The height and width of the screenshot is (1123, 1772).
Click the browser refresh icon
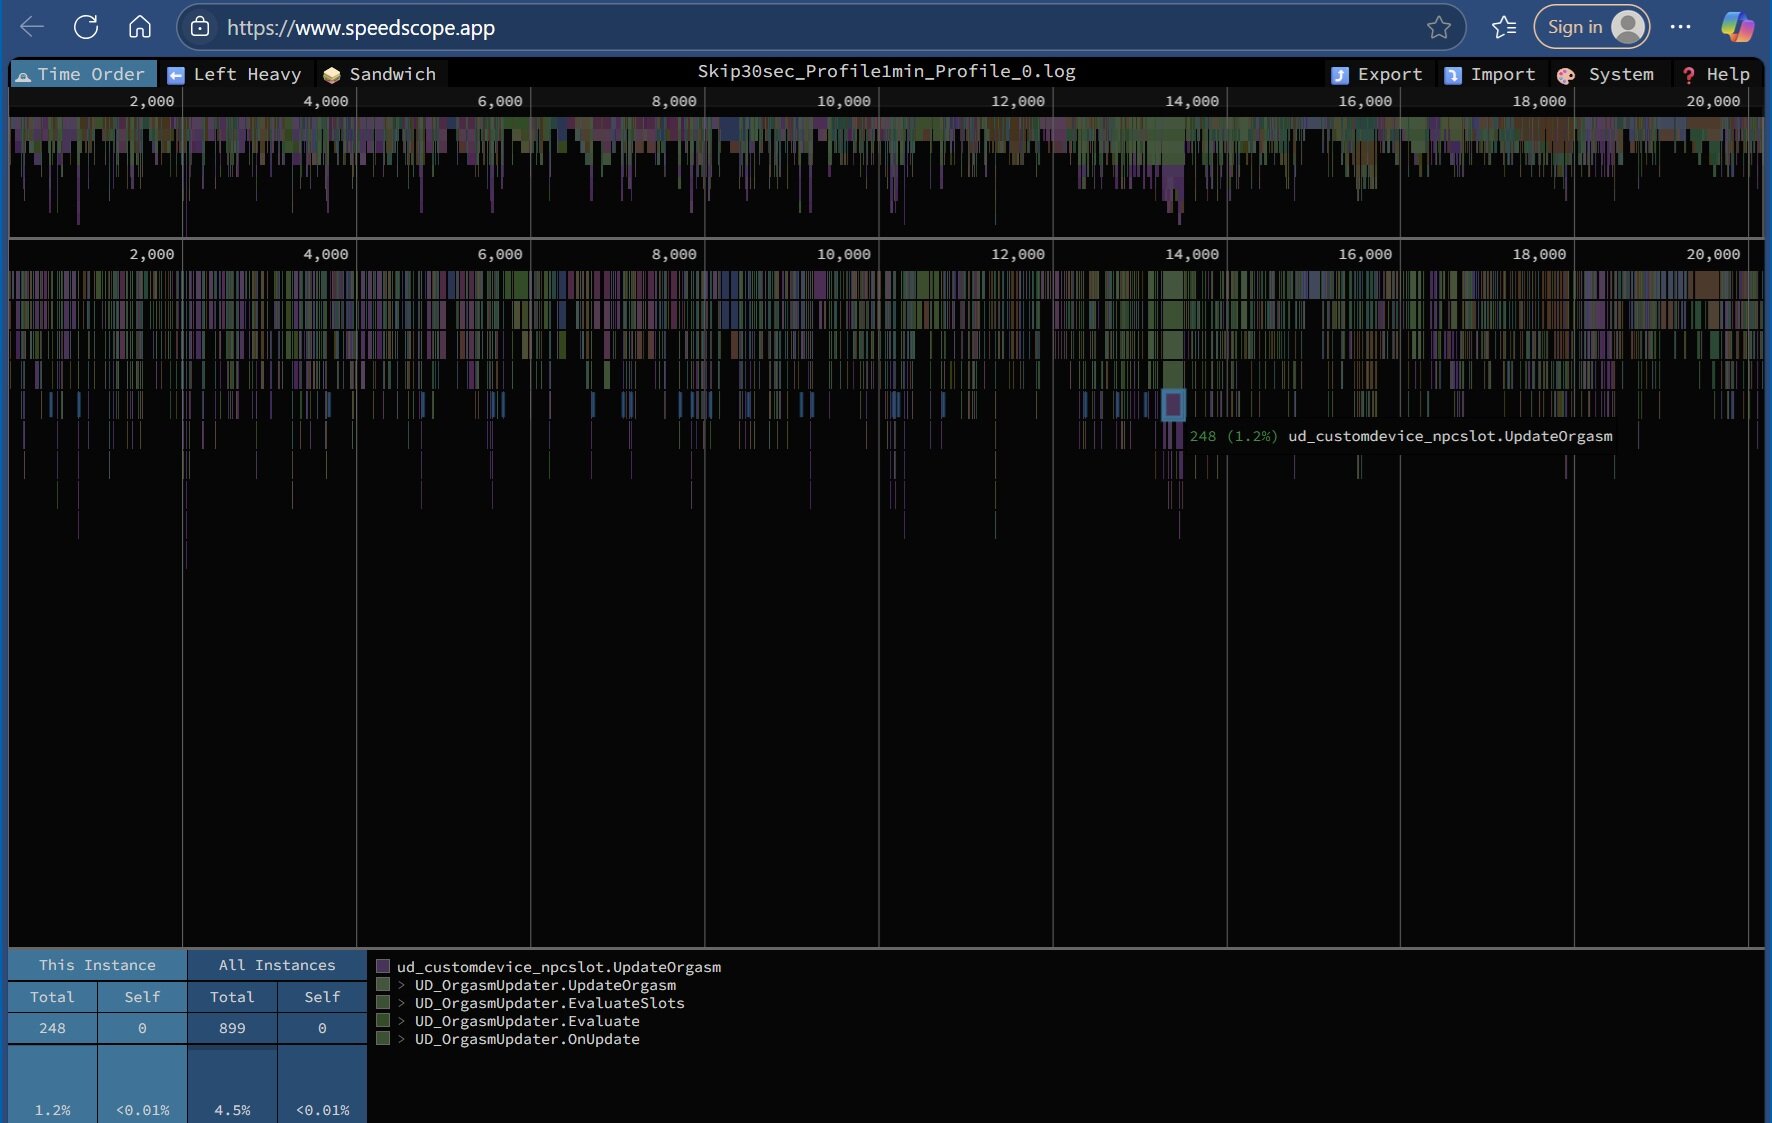(x=86, y=27)
